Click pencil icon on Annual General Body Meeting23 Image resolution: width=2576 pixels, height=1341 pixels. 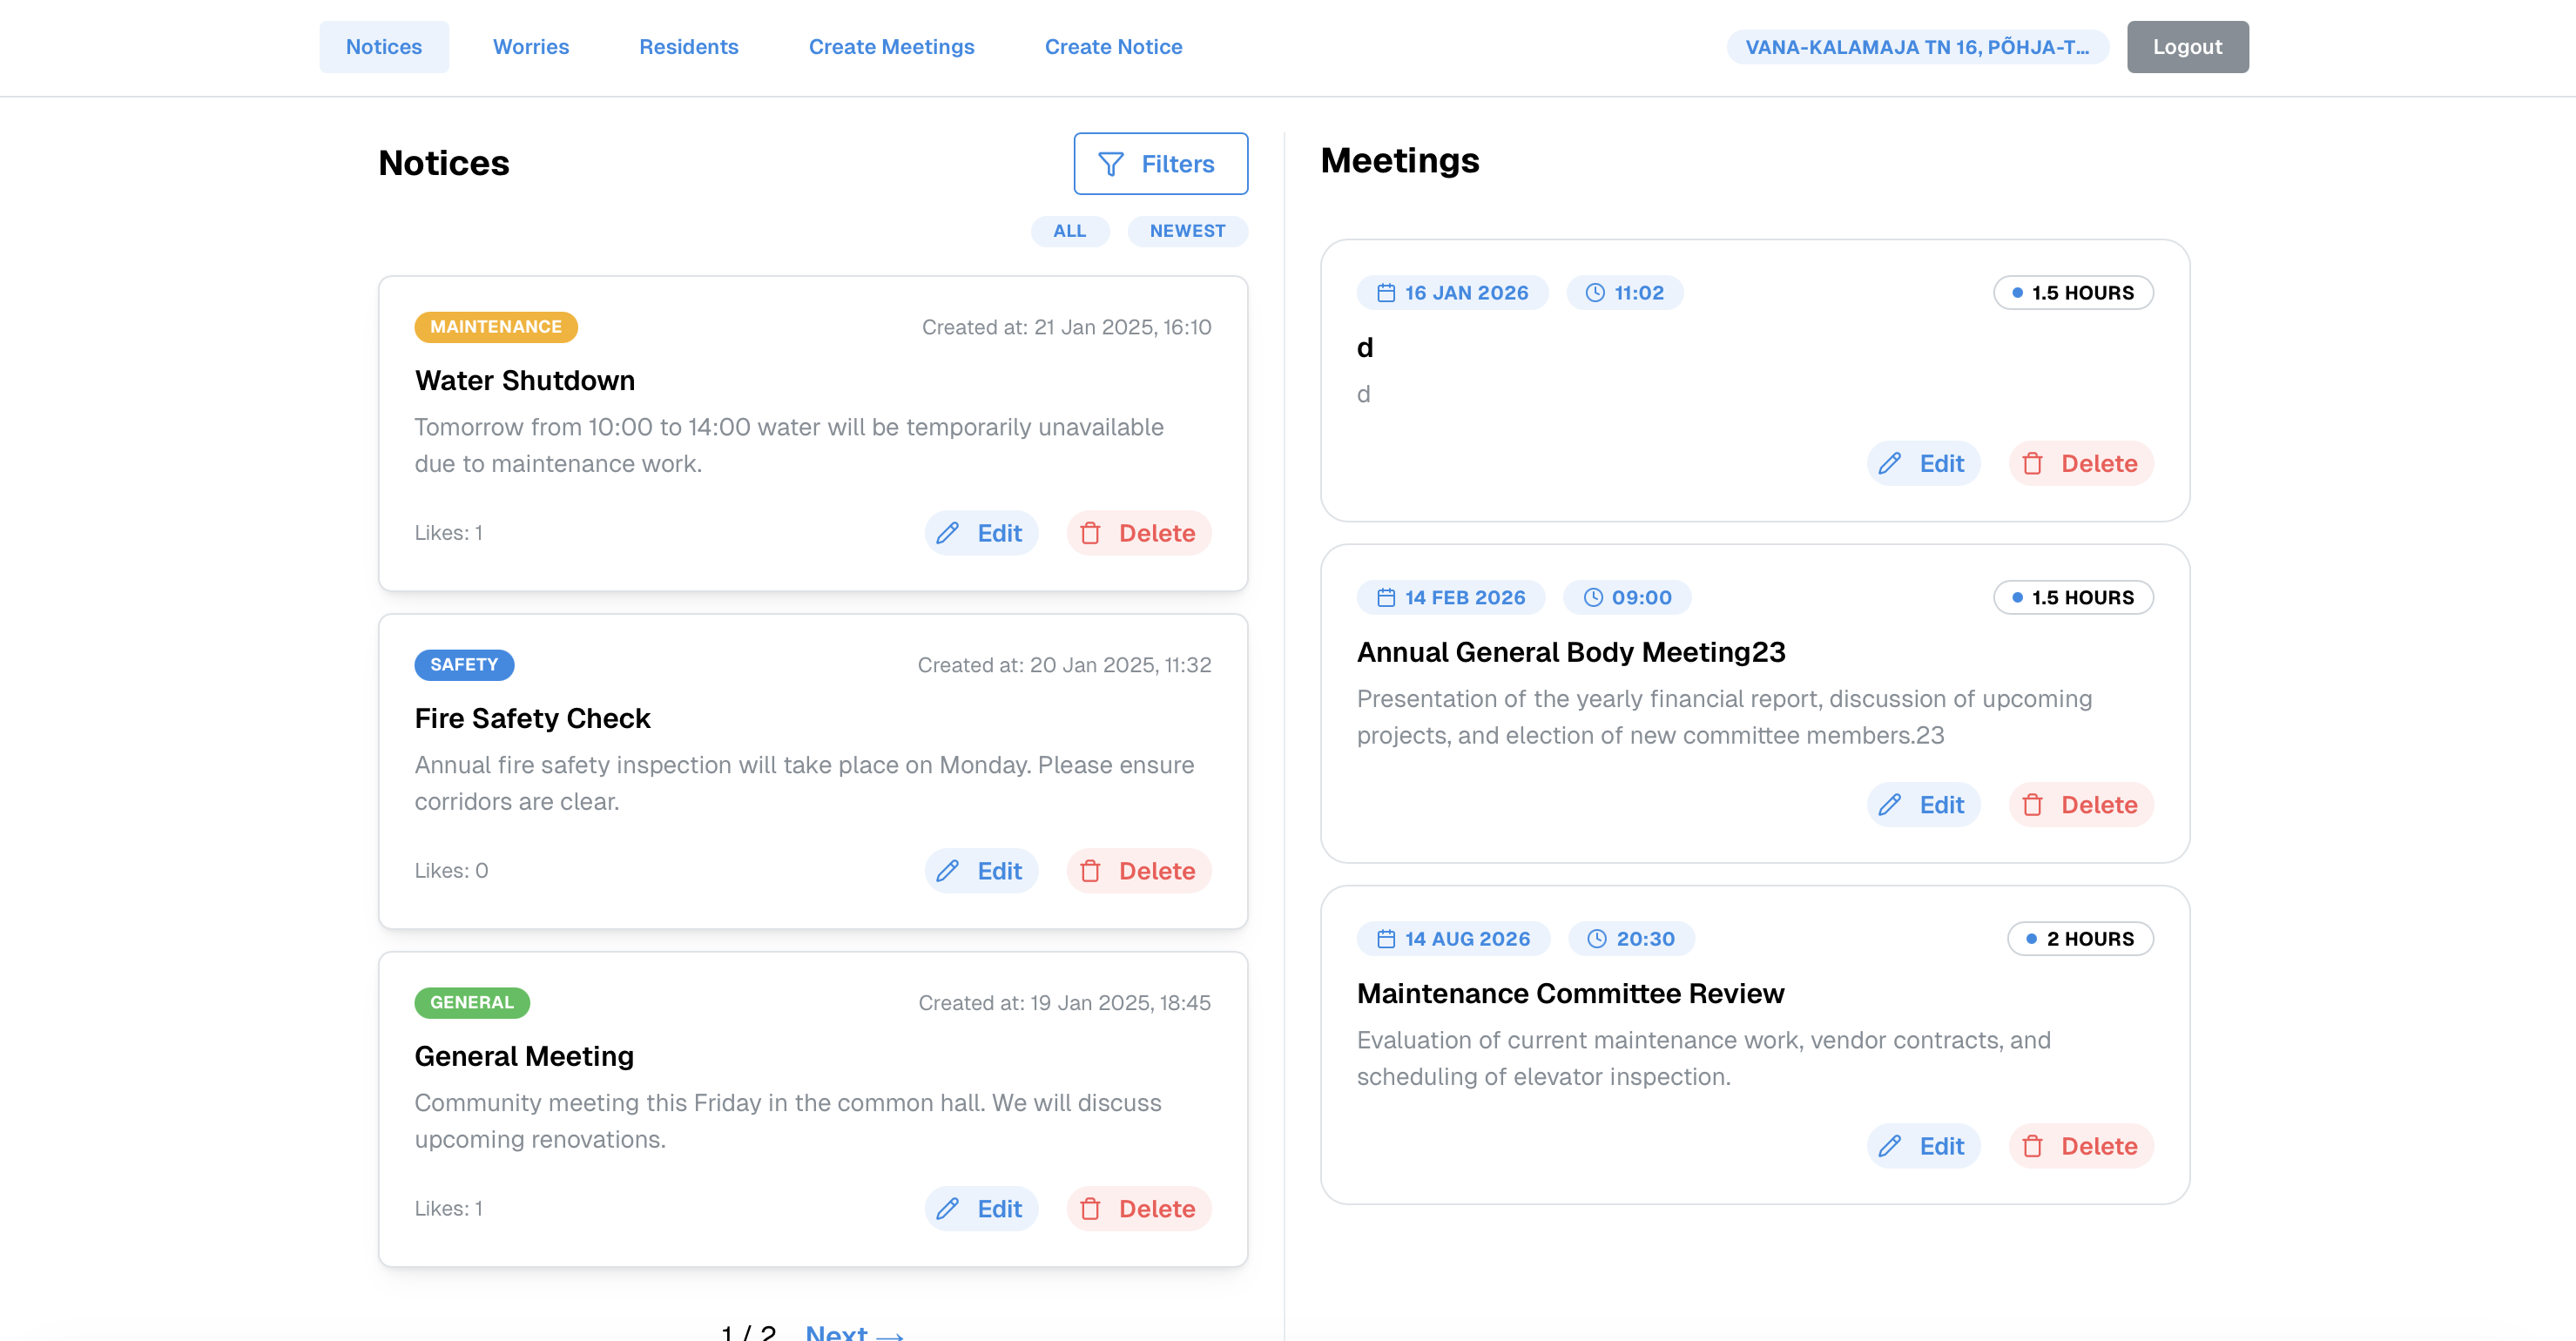(x=1889, y=805)
